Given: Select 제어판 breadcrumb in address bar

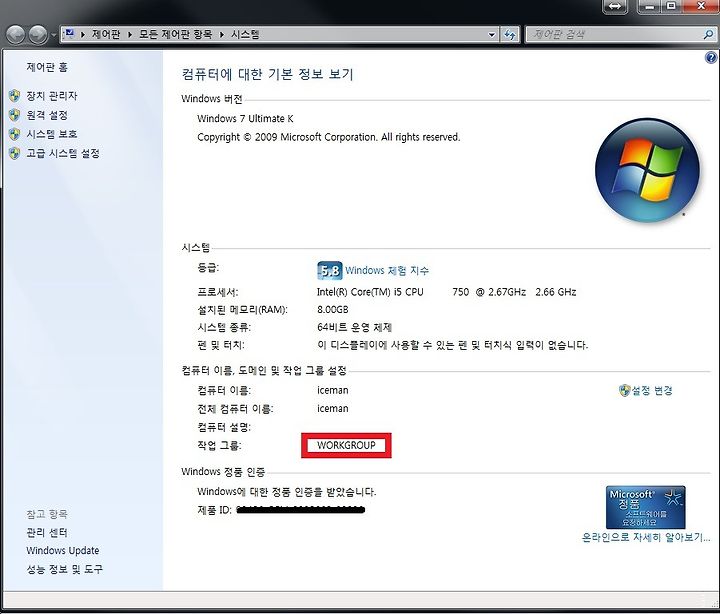Looking at the screenshot, I should tap(106, 34).
